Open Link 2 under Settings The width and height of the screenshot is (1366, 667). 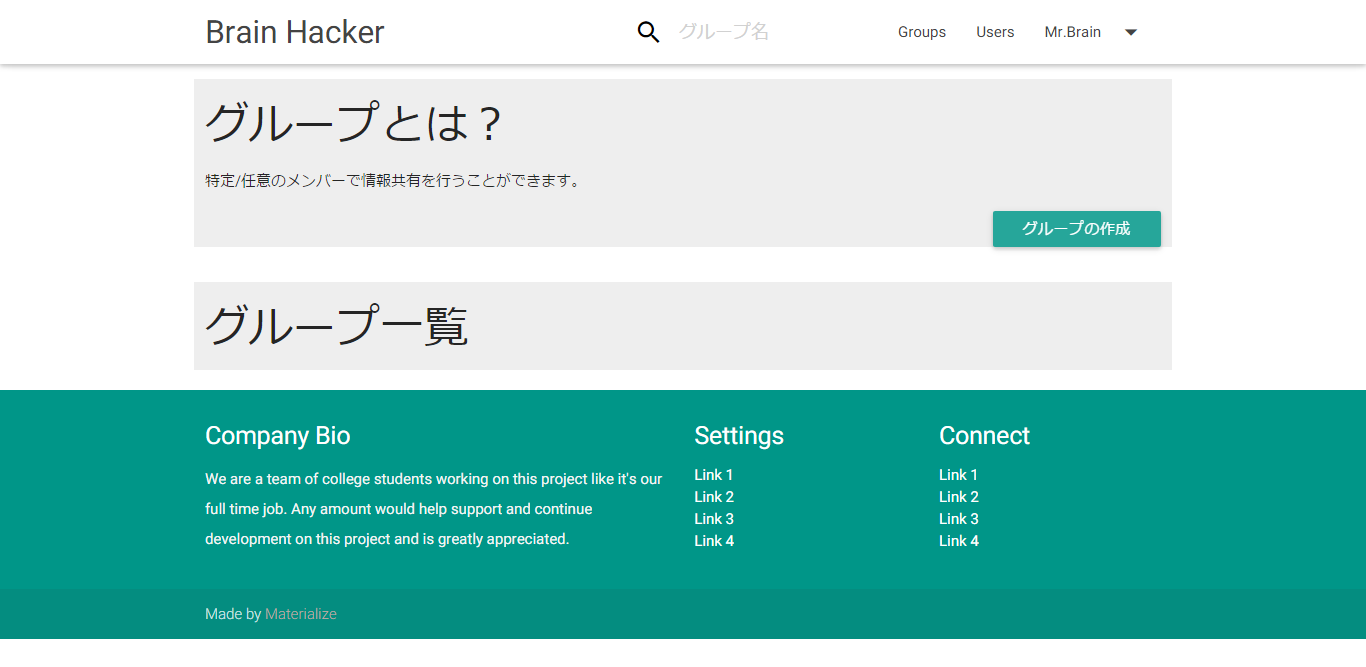(x=714, y=497)
